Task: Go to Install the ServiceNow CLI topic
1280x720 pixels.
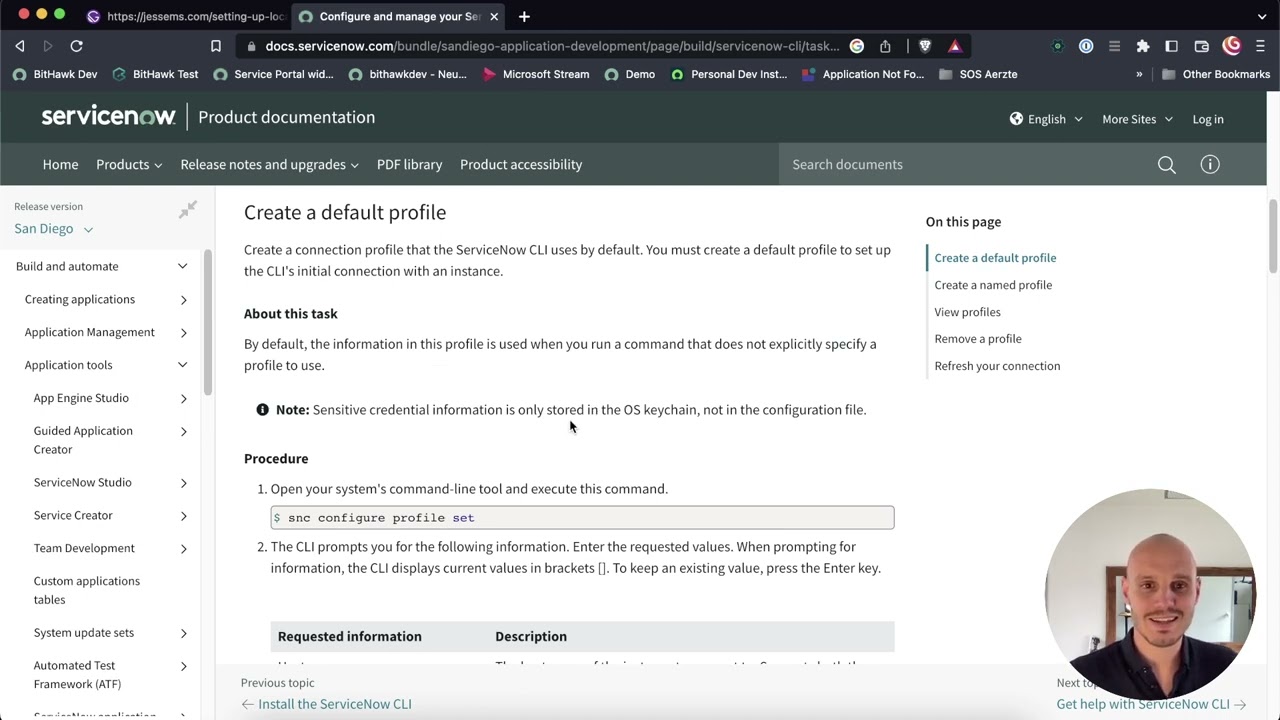Action: tap(327, 704)
